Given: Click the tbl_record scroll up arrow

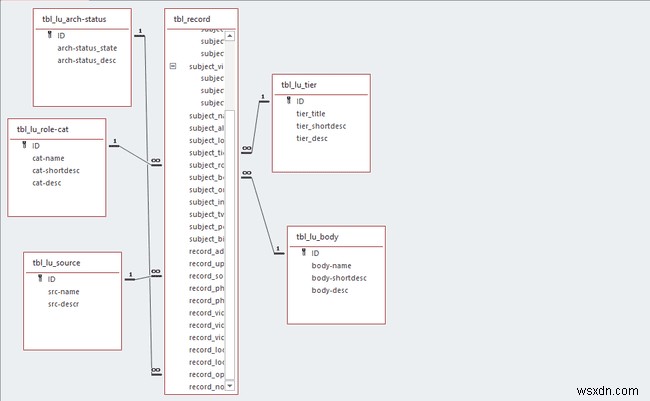Looking at the screenshot, I should (x=230, y=36).
